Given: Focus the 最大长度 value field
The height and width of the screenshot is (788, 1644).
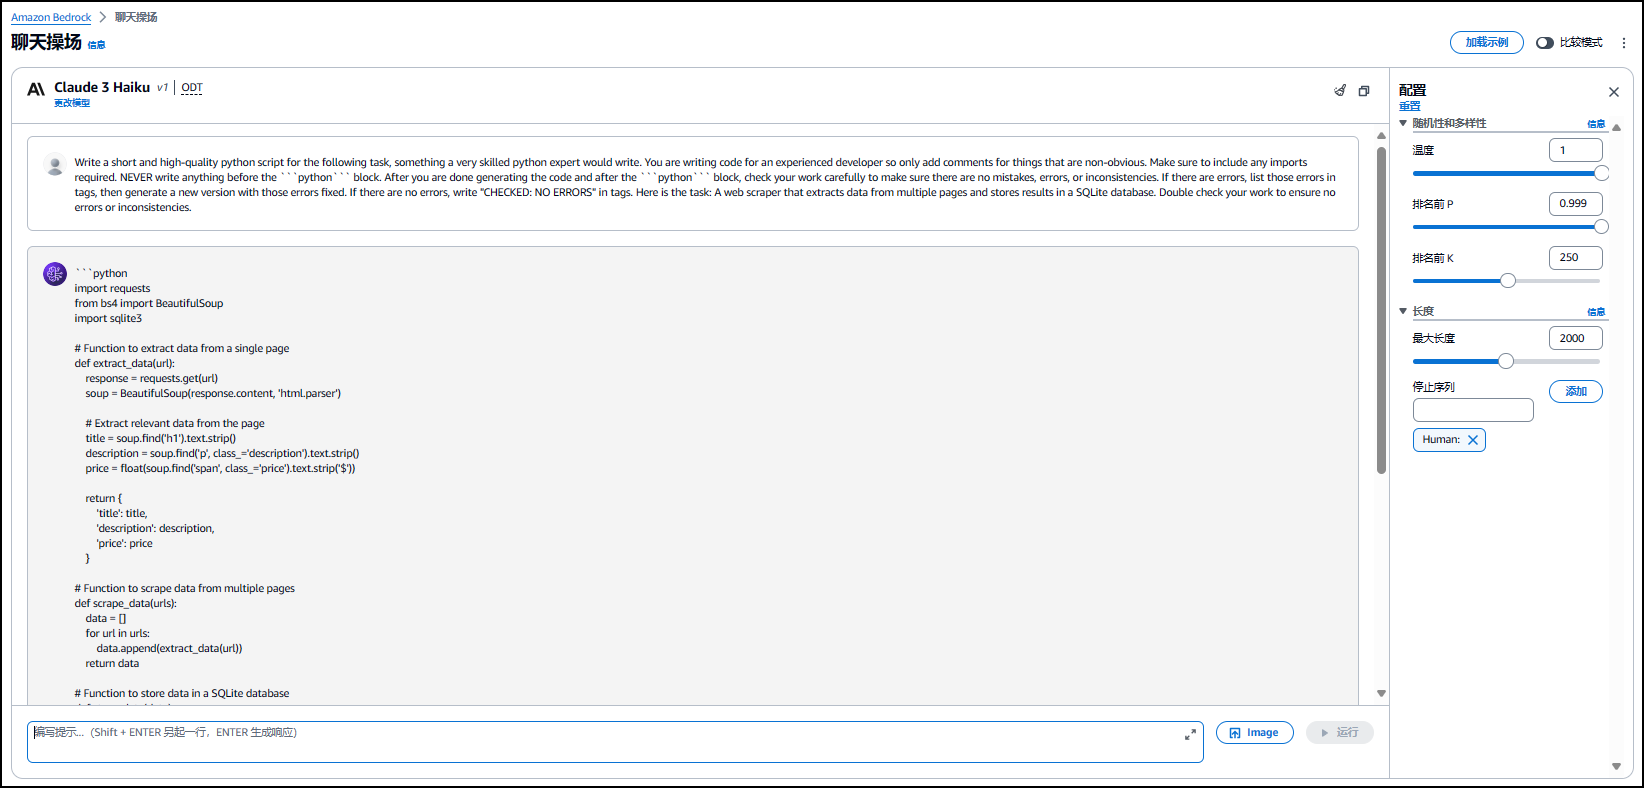Looking at the screenshot, I should pyautogui.click(x=1576, y=338).
